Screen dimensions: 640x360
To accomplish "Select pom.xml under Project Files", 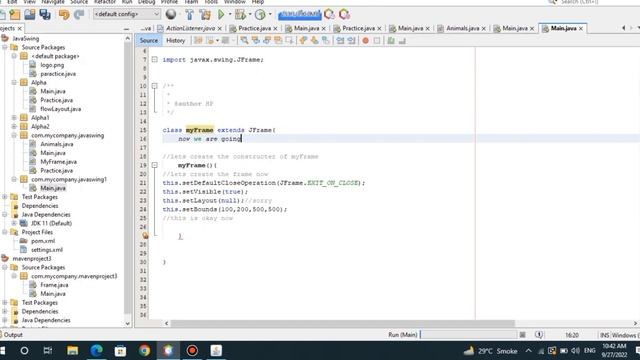I will coord(43,241).
